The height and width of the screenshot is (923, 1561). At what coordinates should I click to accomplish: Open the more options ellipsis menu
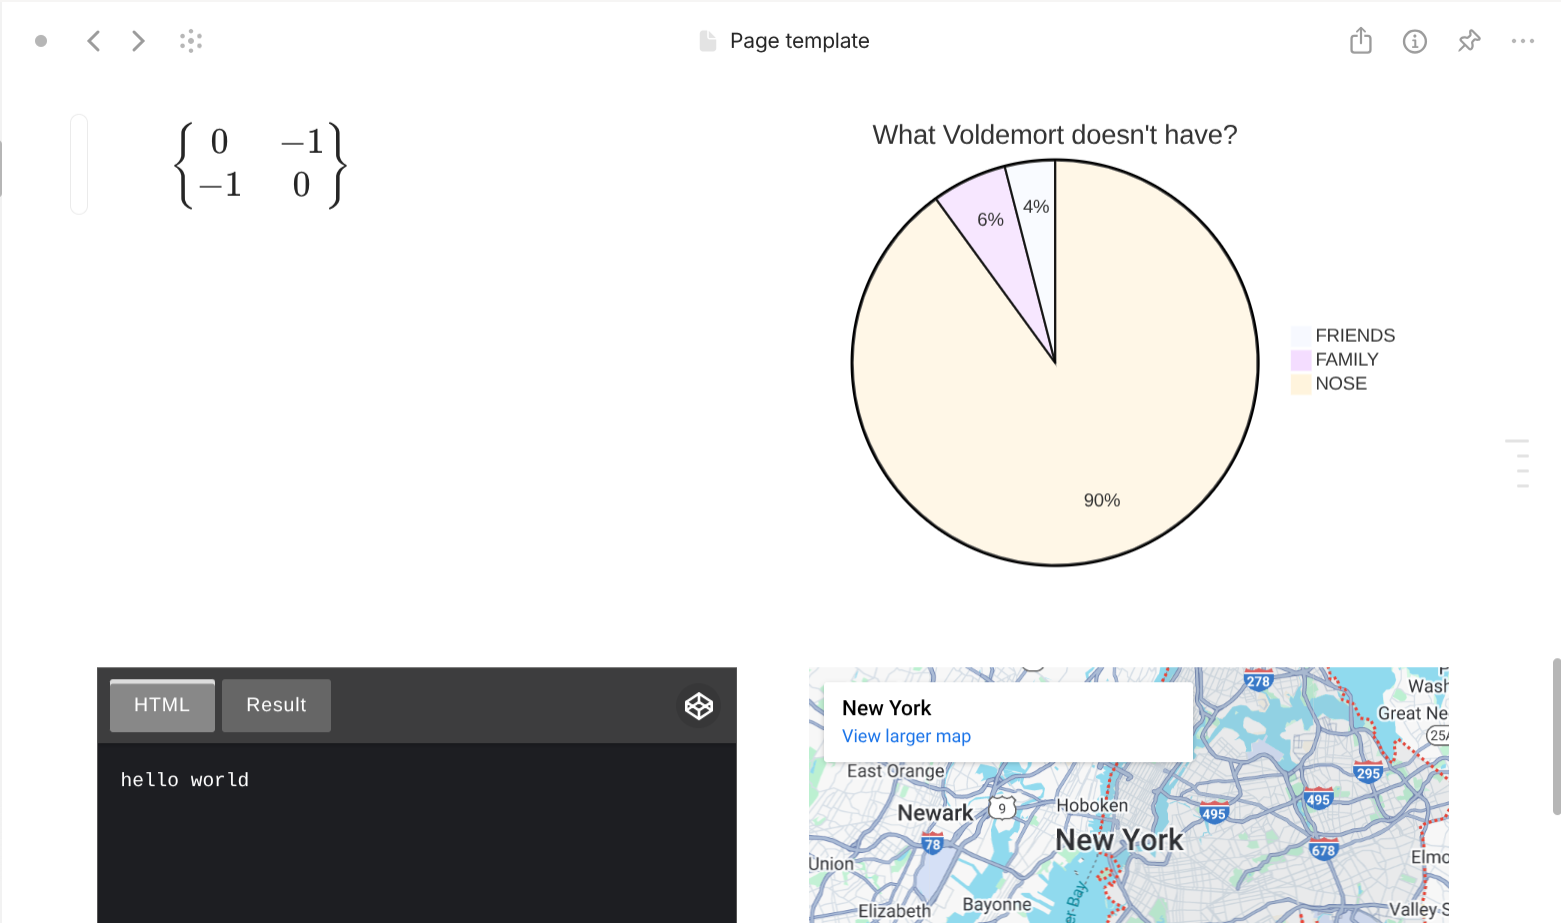pos(1522,41)
